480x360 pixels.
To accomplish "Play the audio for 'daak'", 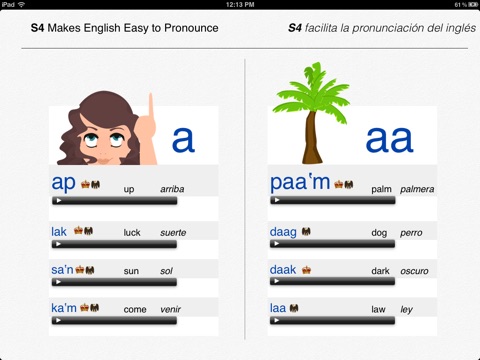I will click(277, 282).
